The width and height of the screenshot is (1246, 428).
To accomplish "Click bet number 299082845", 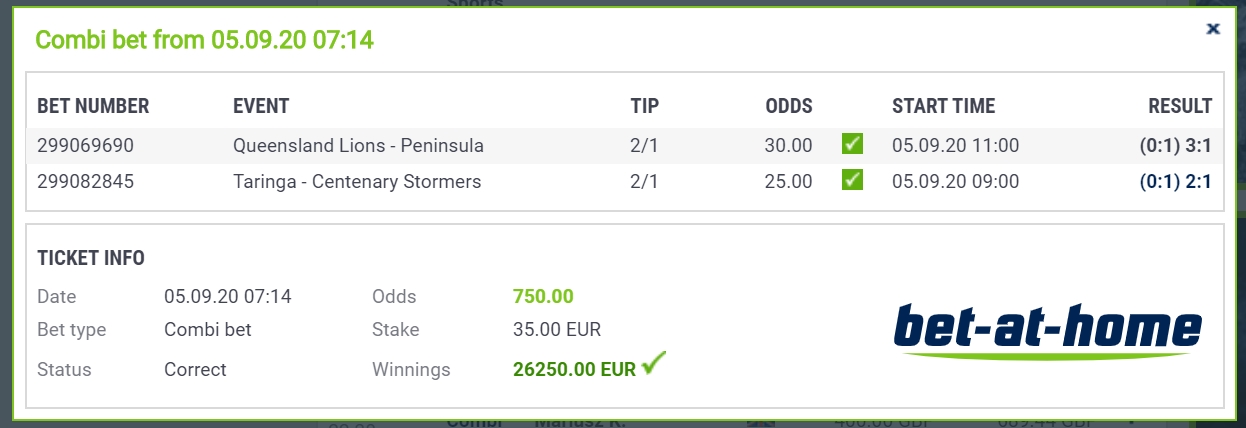I will (85, 182).
